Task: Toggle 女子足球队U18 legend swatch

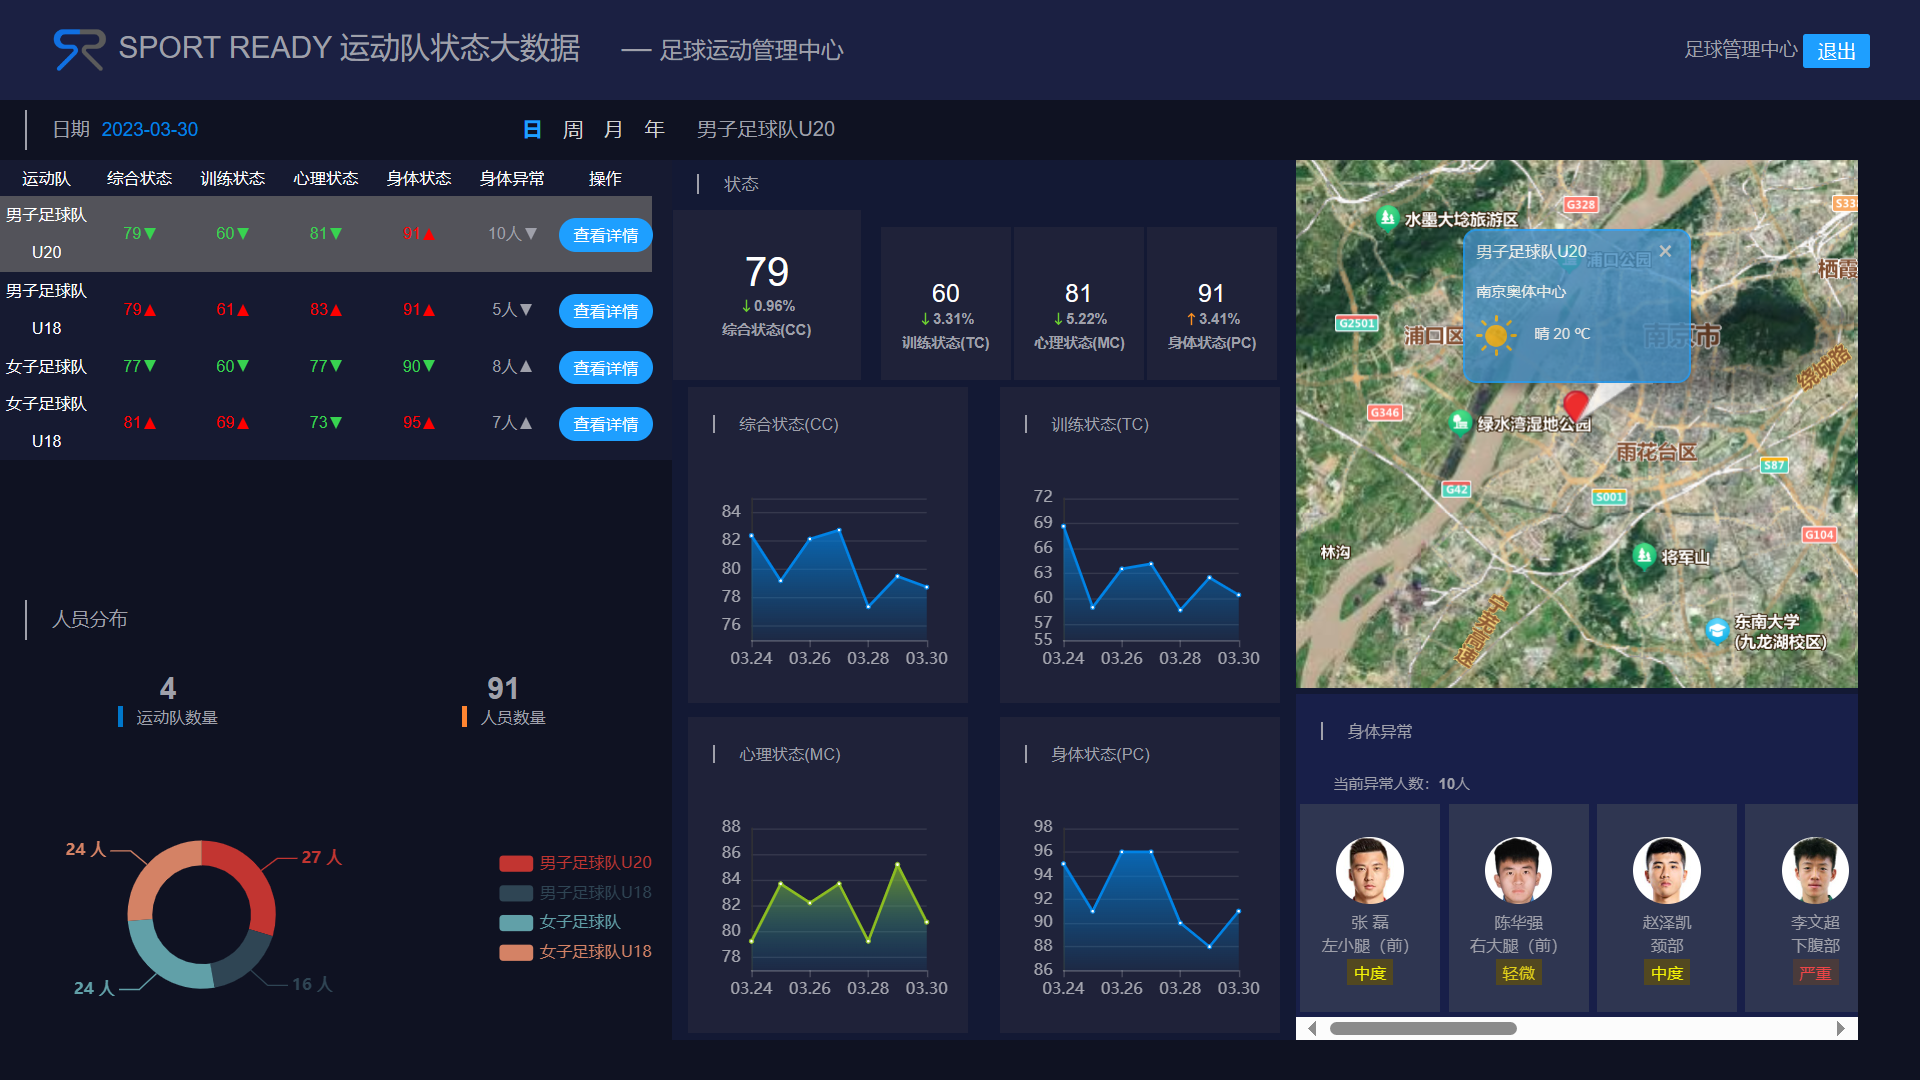Action: 516,952
